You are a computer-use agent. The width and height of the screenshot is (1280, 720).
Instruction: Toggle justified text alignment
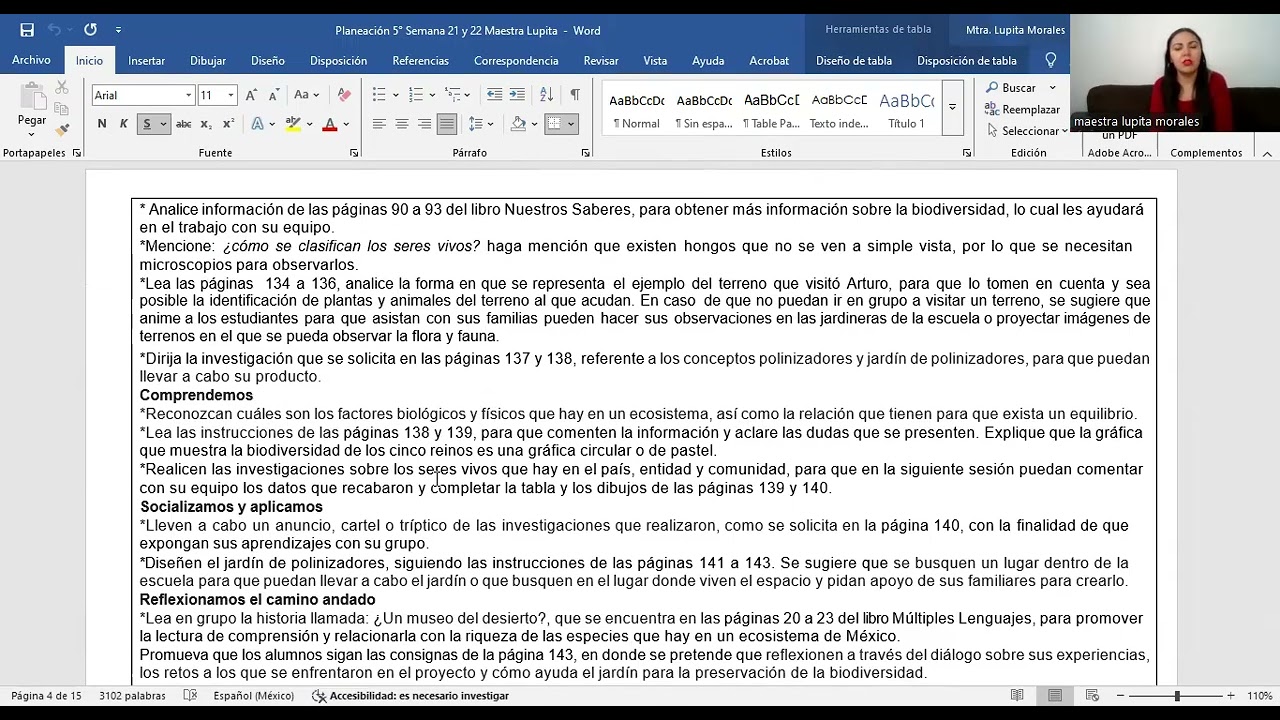click(x=447, y=124)
